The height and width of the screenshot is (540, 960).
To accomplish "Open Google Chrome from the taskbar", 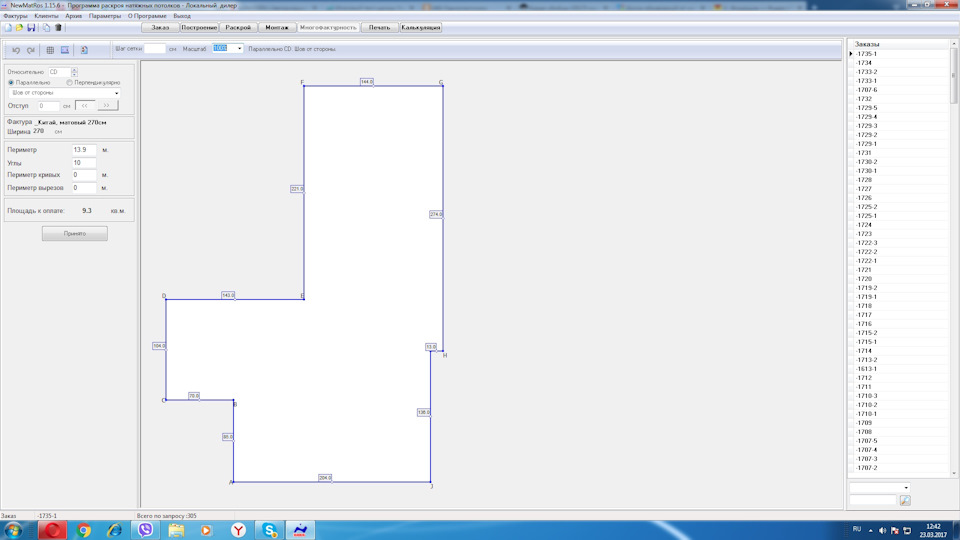I will 84,530.
